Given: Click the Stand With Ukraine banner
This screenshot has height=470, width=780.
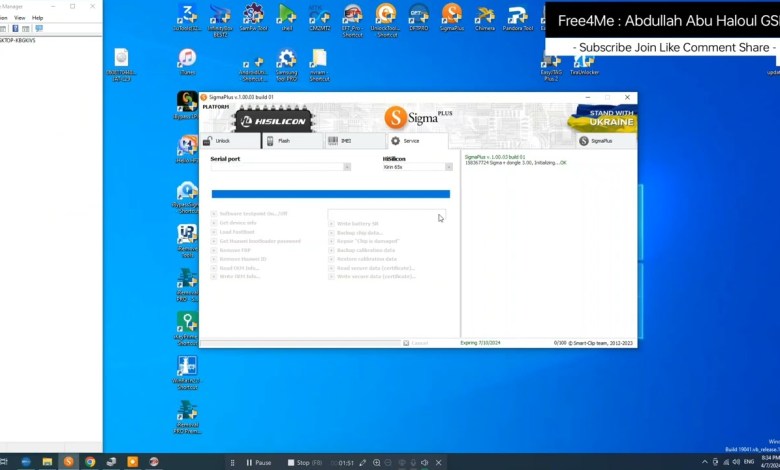Looking at the screenshot, I should coord(600,118).
